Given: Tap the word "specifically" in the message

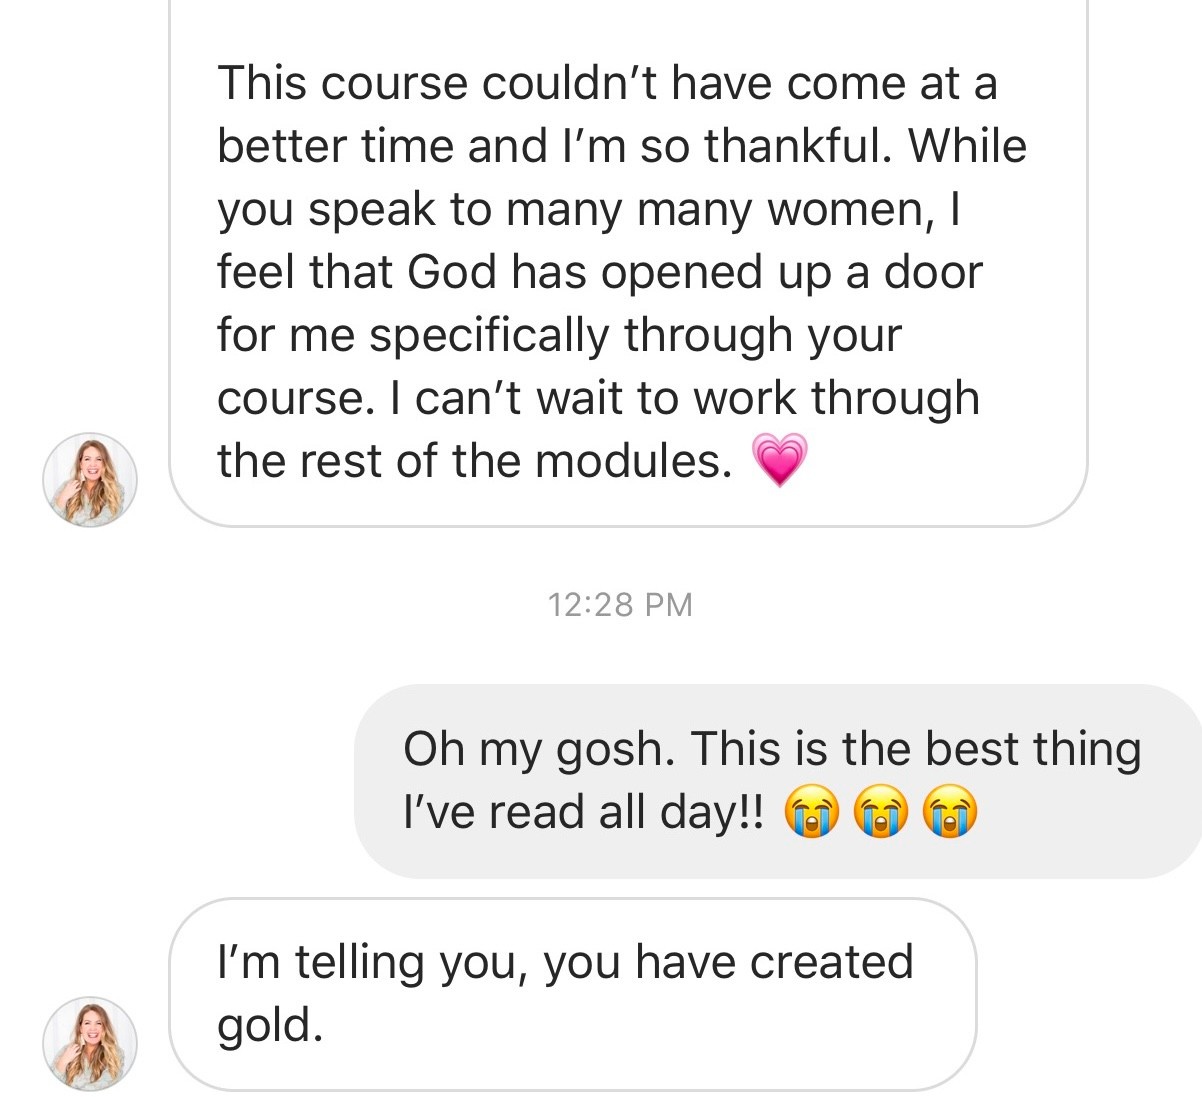Looking at the screenshot, I should pyautogui.click(x=488, y=335).
